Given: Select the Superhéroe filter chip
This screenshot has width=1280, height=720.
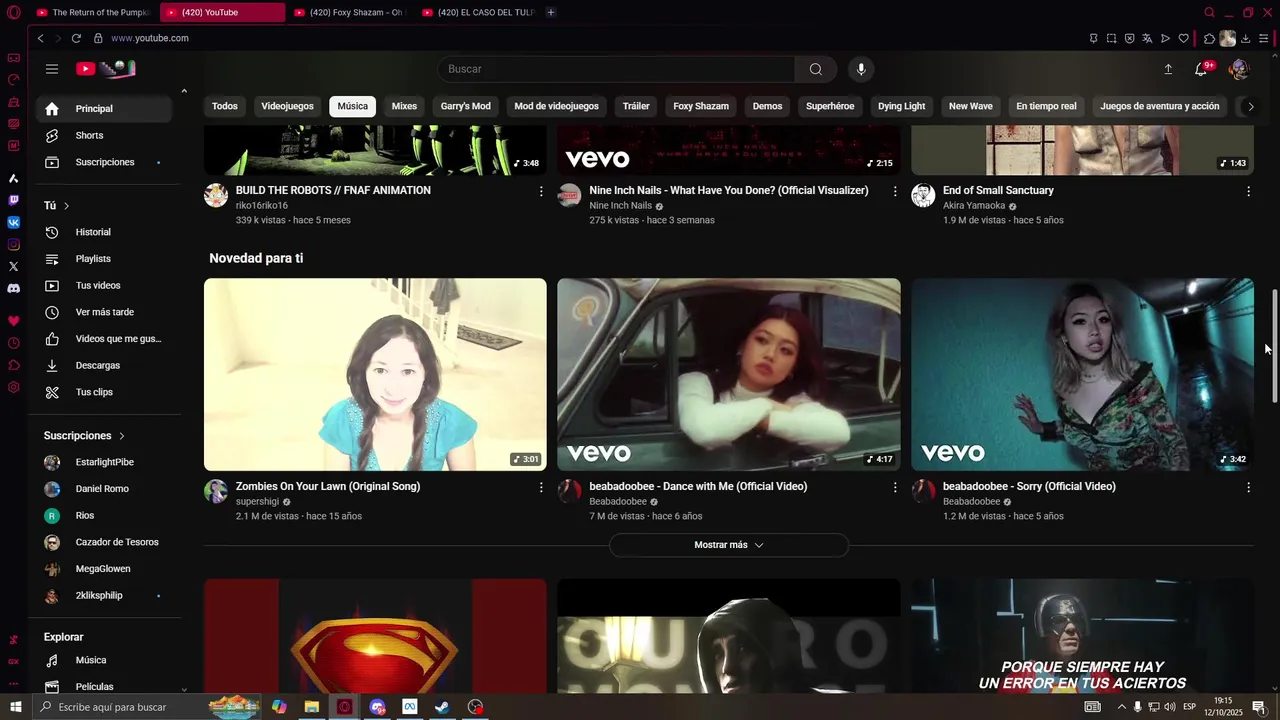Looking at the screenshot, I should [830, 106].
